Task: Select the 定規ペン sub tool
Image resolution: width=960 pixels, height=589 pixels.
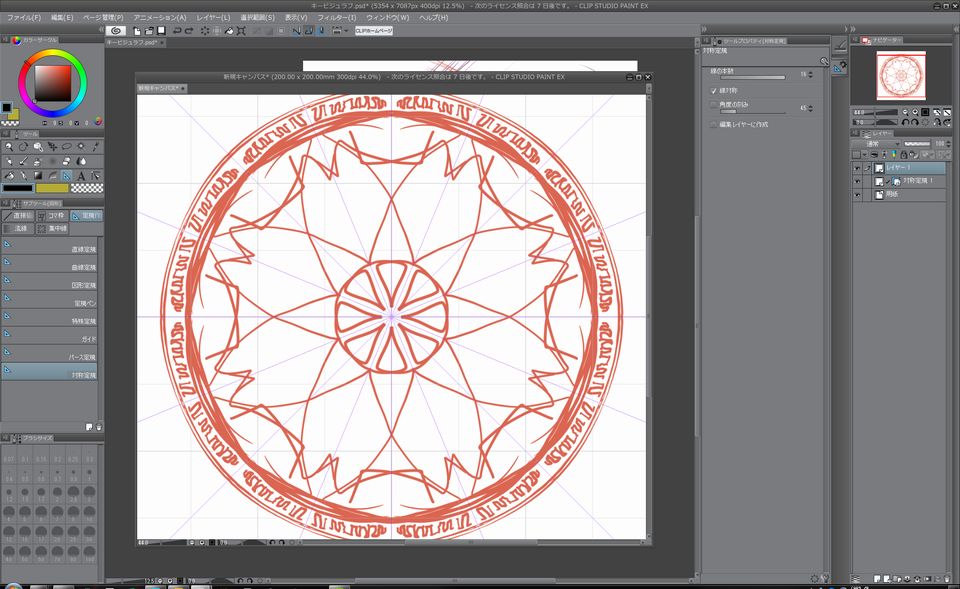Action: tap(50, 299)
